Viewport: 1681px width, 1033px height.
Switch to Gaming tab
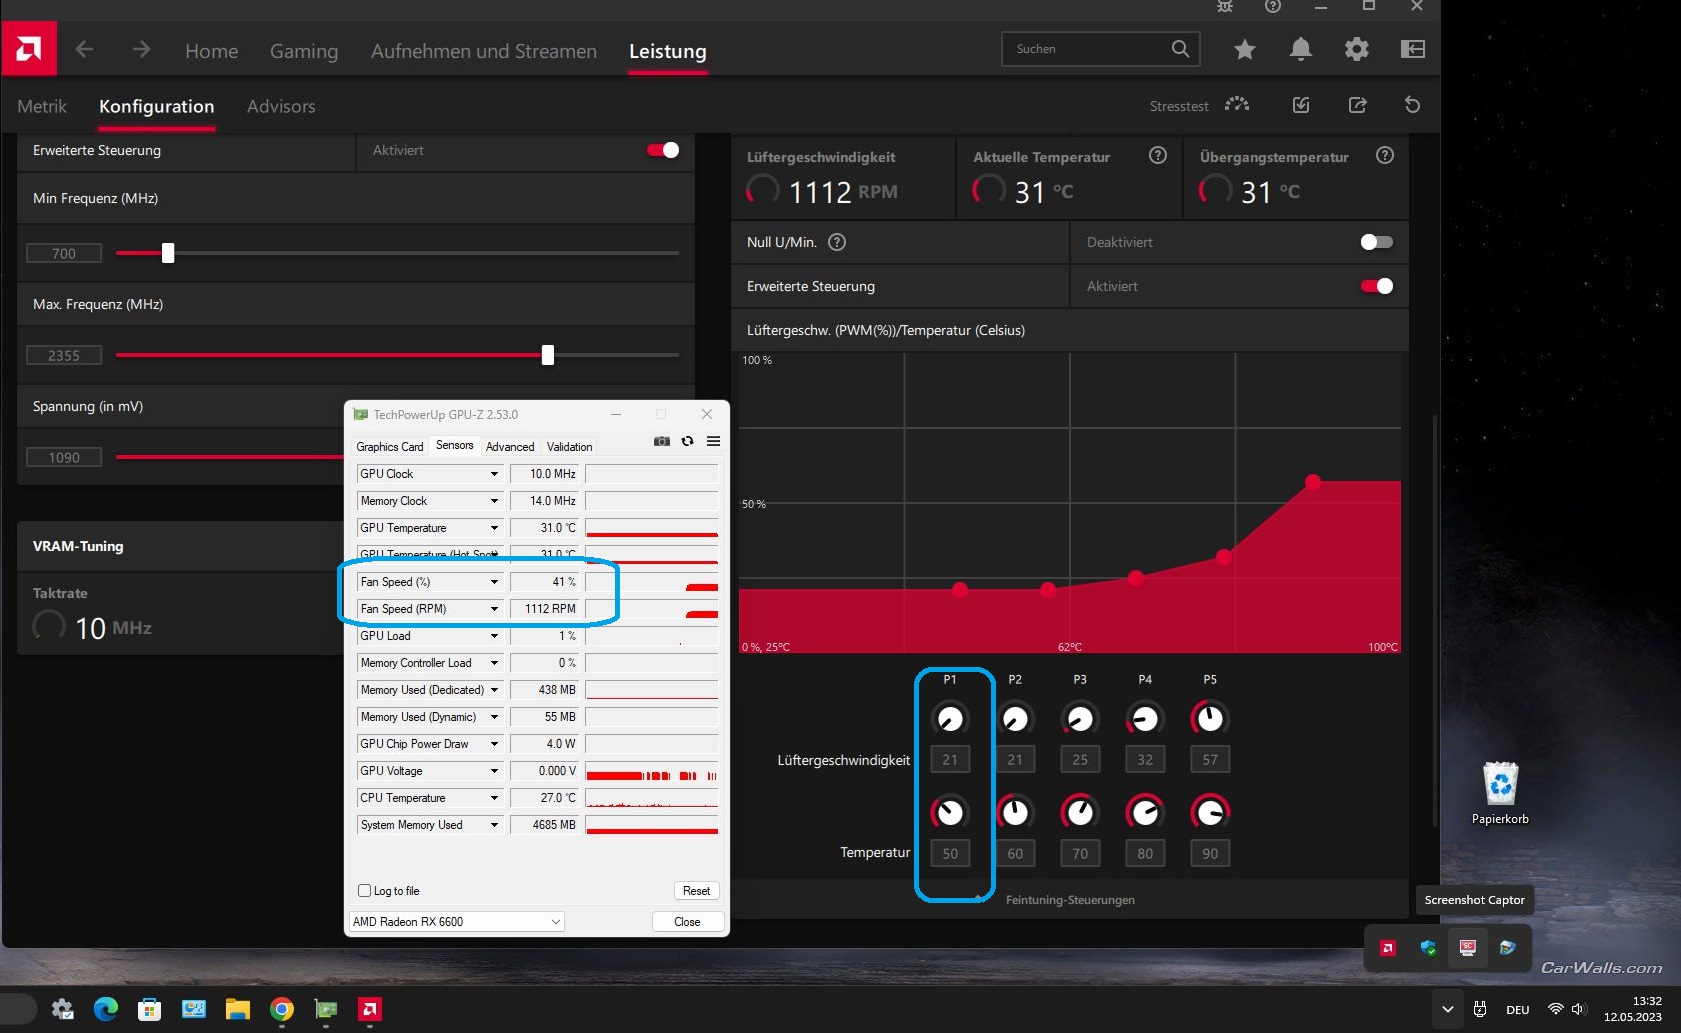(x=304, y=51)
